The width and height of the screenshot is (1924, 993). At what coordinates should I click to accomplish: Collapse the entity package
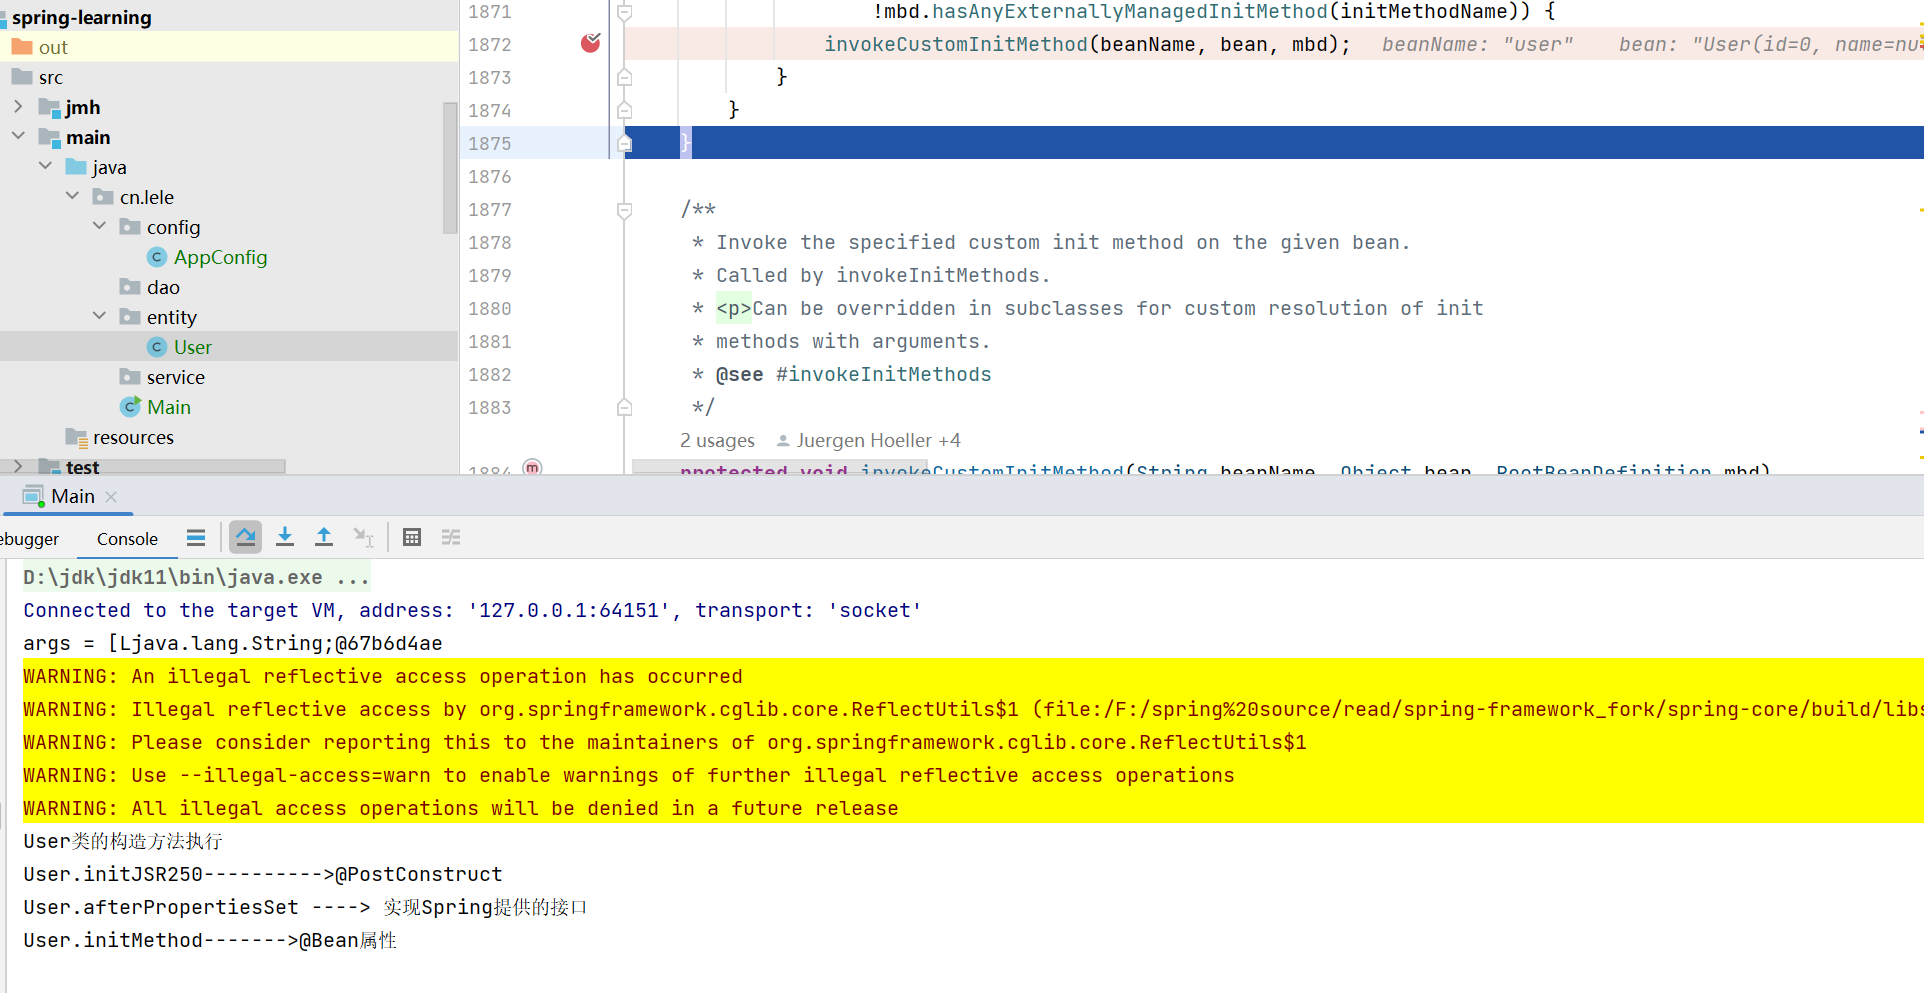[x=99, y=316]
